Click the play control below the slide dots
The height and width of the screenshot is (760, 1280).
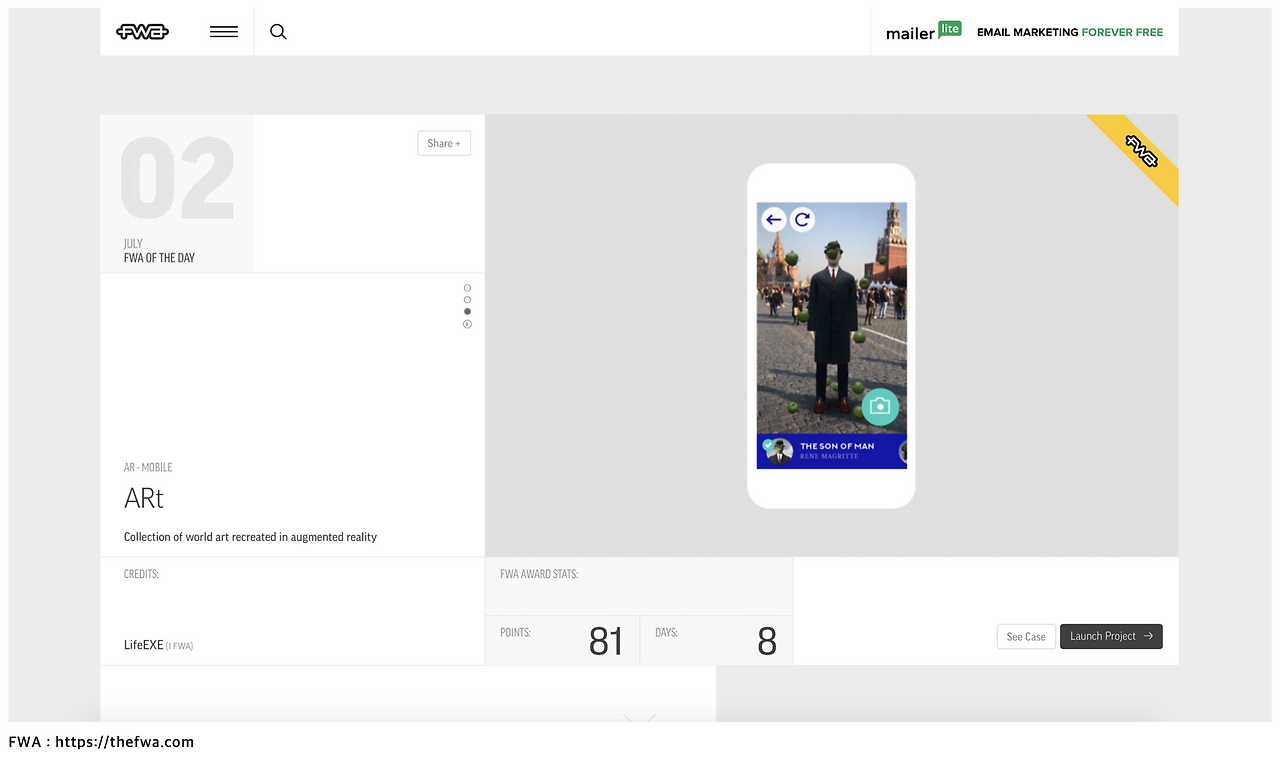[467, 323]
